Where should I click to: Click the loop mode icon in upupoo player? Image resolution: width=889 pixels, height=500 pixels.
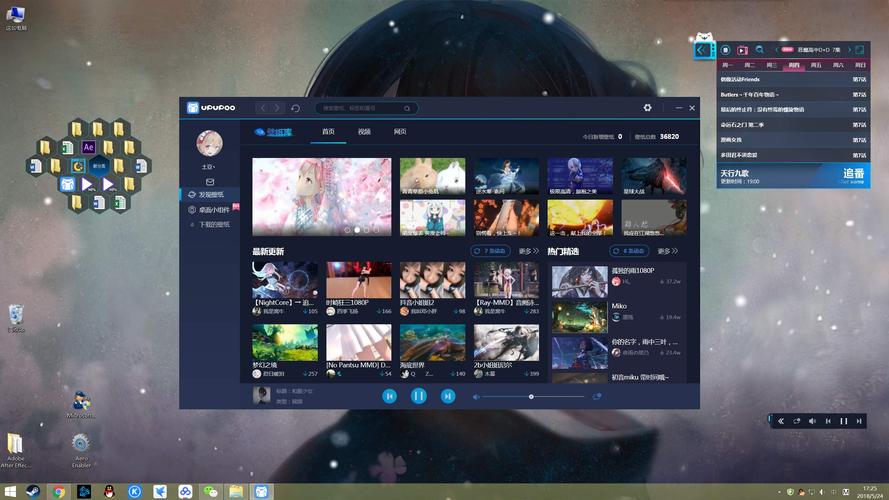(596, 397)
